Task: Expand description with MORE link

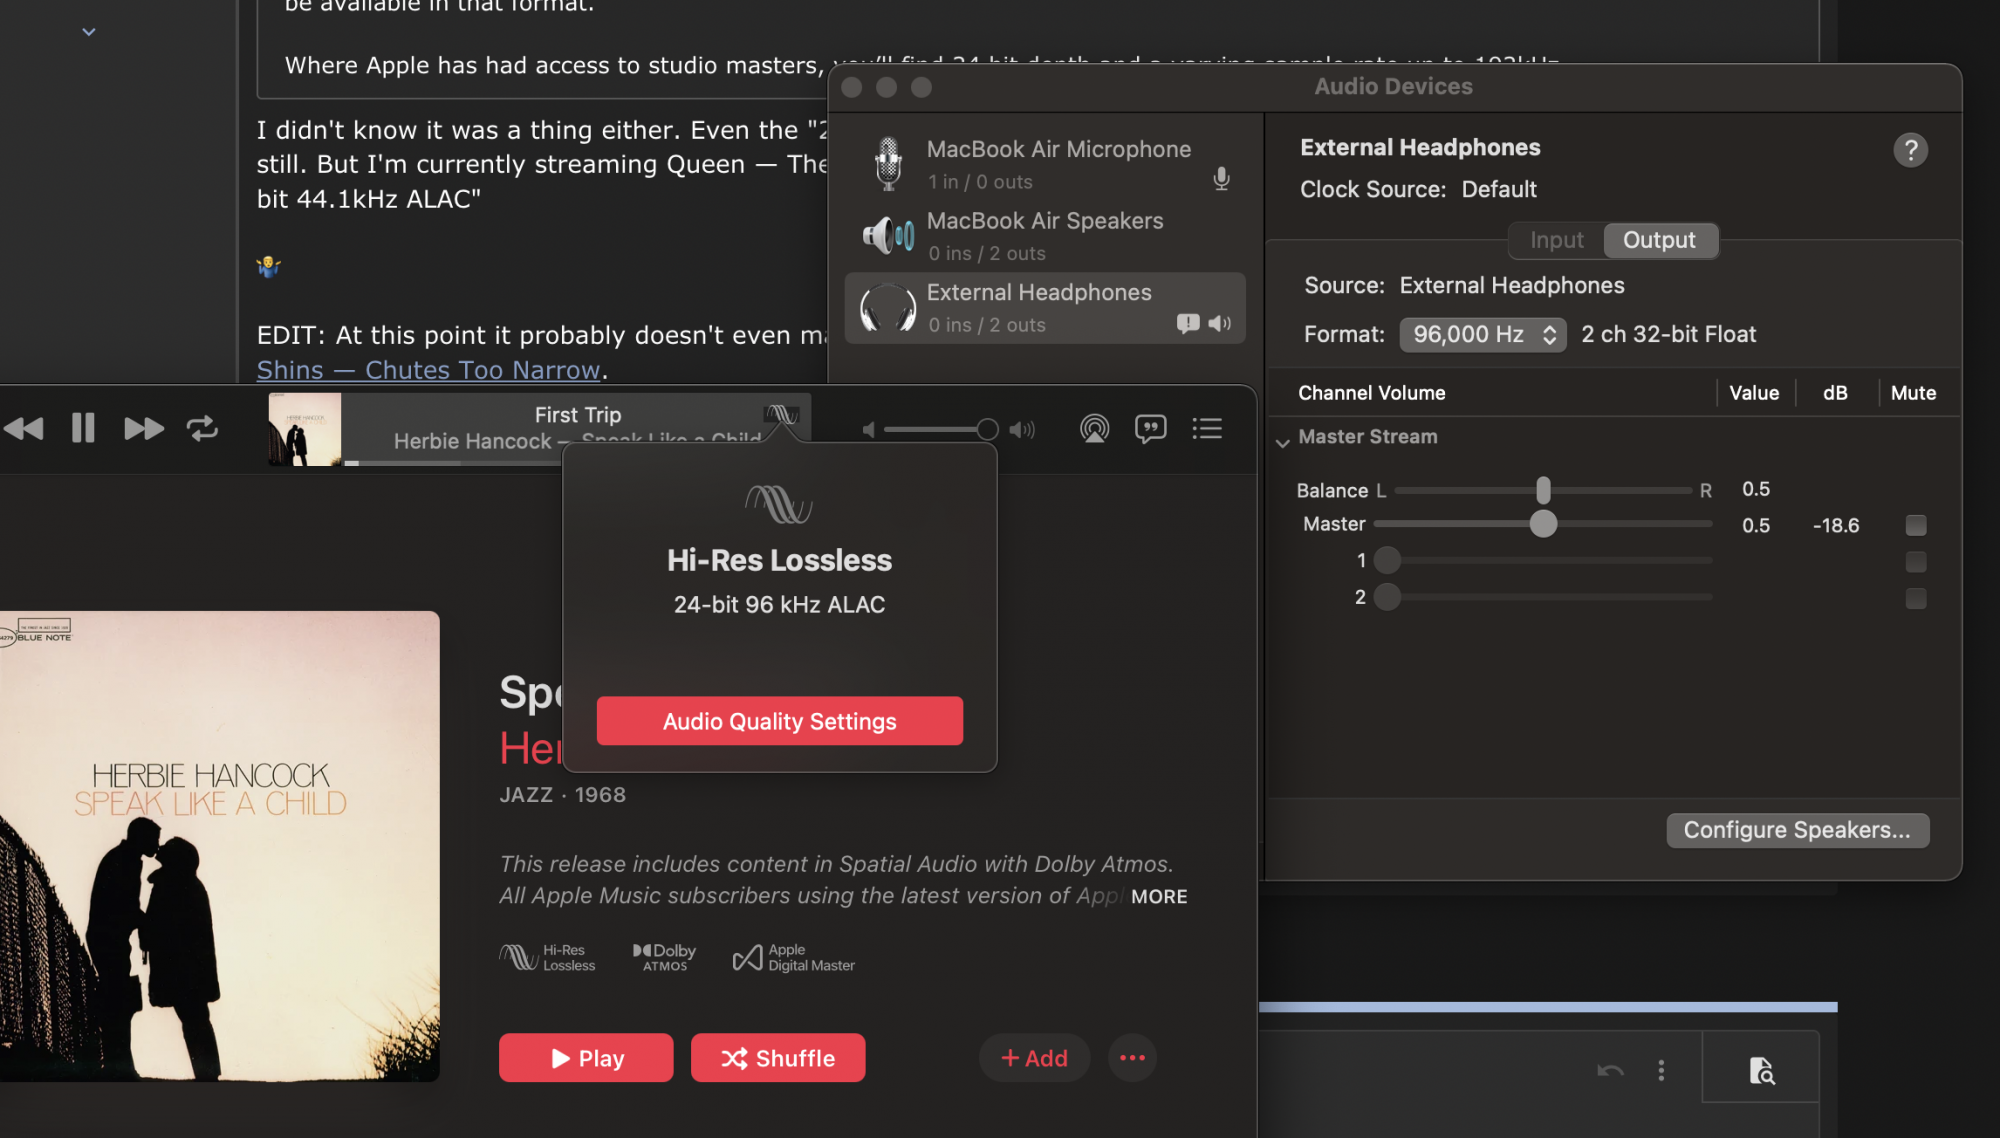Action: click(x=1159, y=897)
